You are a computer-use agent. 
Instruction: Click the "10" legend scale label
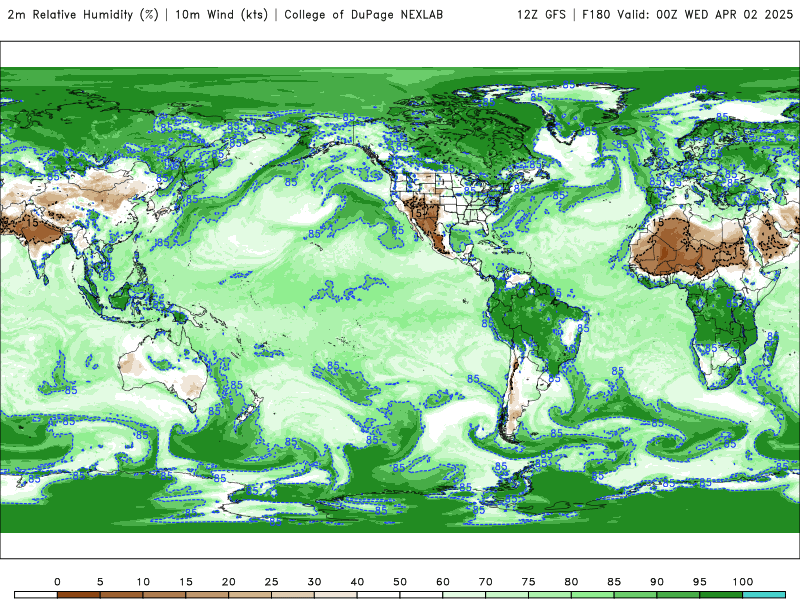point(143,582)
